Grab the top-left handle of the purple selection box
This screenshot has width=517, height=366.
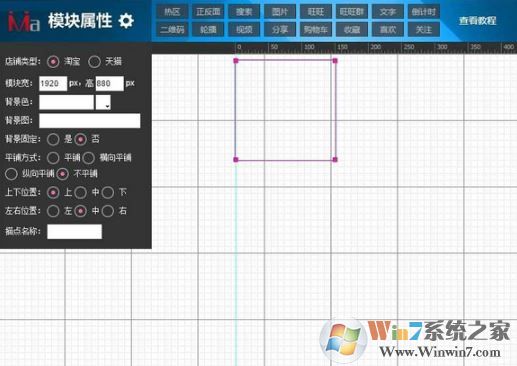(236, 61)
